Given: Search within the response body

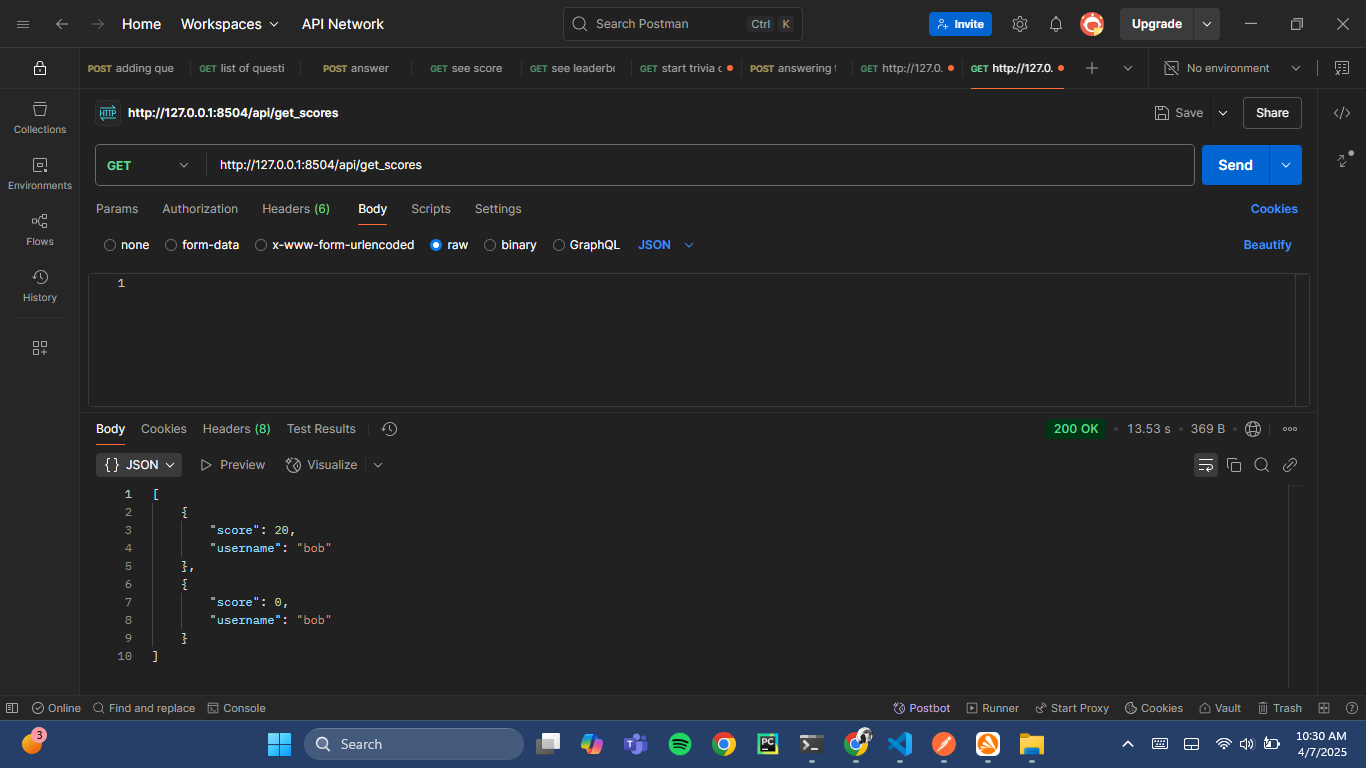Looking at the screenshot, I should click(1262, 465).
